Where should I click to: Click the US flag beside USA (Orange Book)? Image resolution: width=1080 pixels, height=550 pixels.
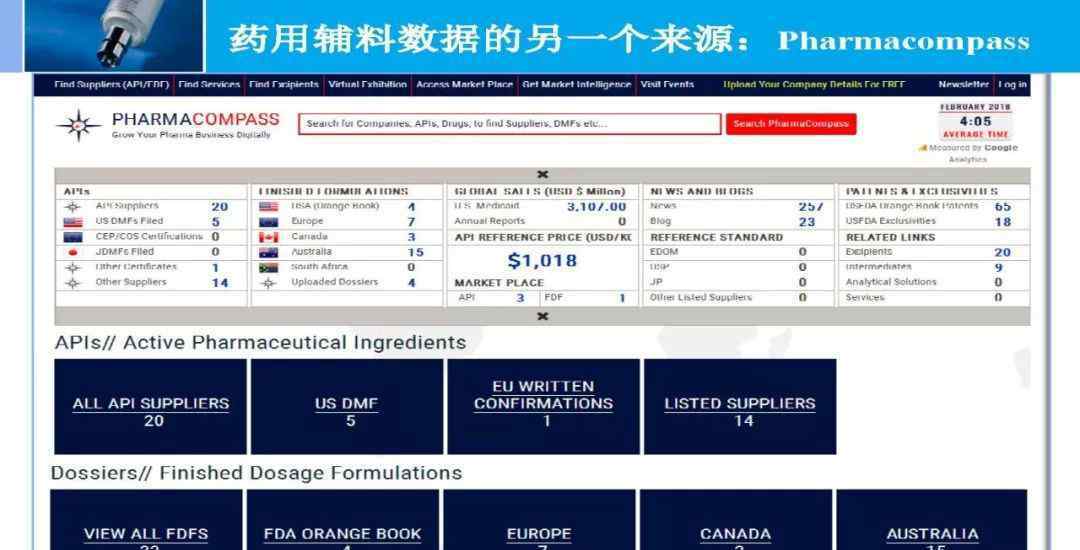[x=269, y=207]
